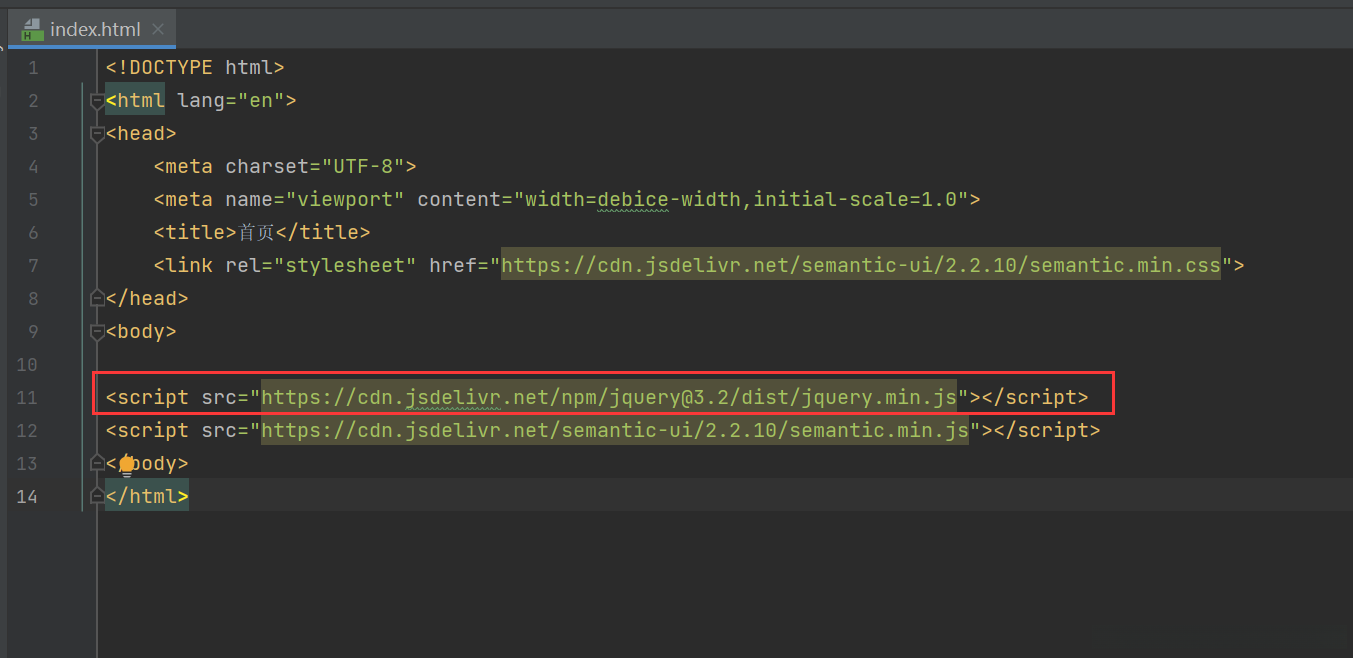Click line number 7 in the gutter
1353x658 pixels.
tap(33, 266)
